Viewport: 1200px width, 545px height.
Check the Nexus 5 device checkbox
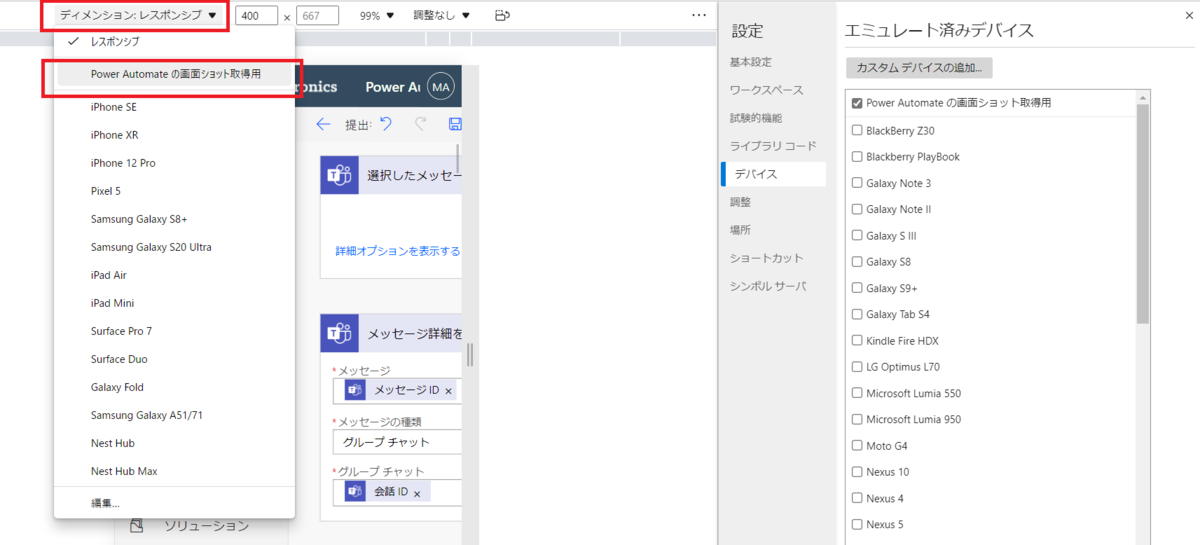pyautogui.click(x=857, y=524)
